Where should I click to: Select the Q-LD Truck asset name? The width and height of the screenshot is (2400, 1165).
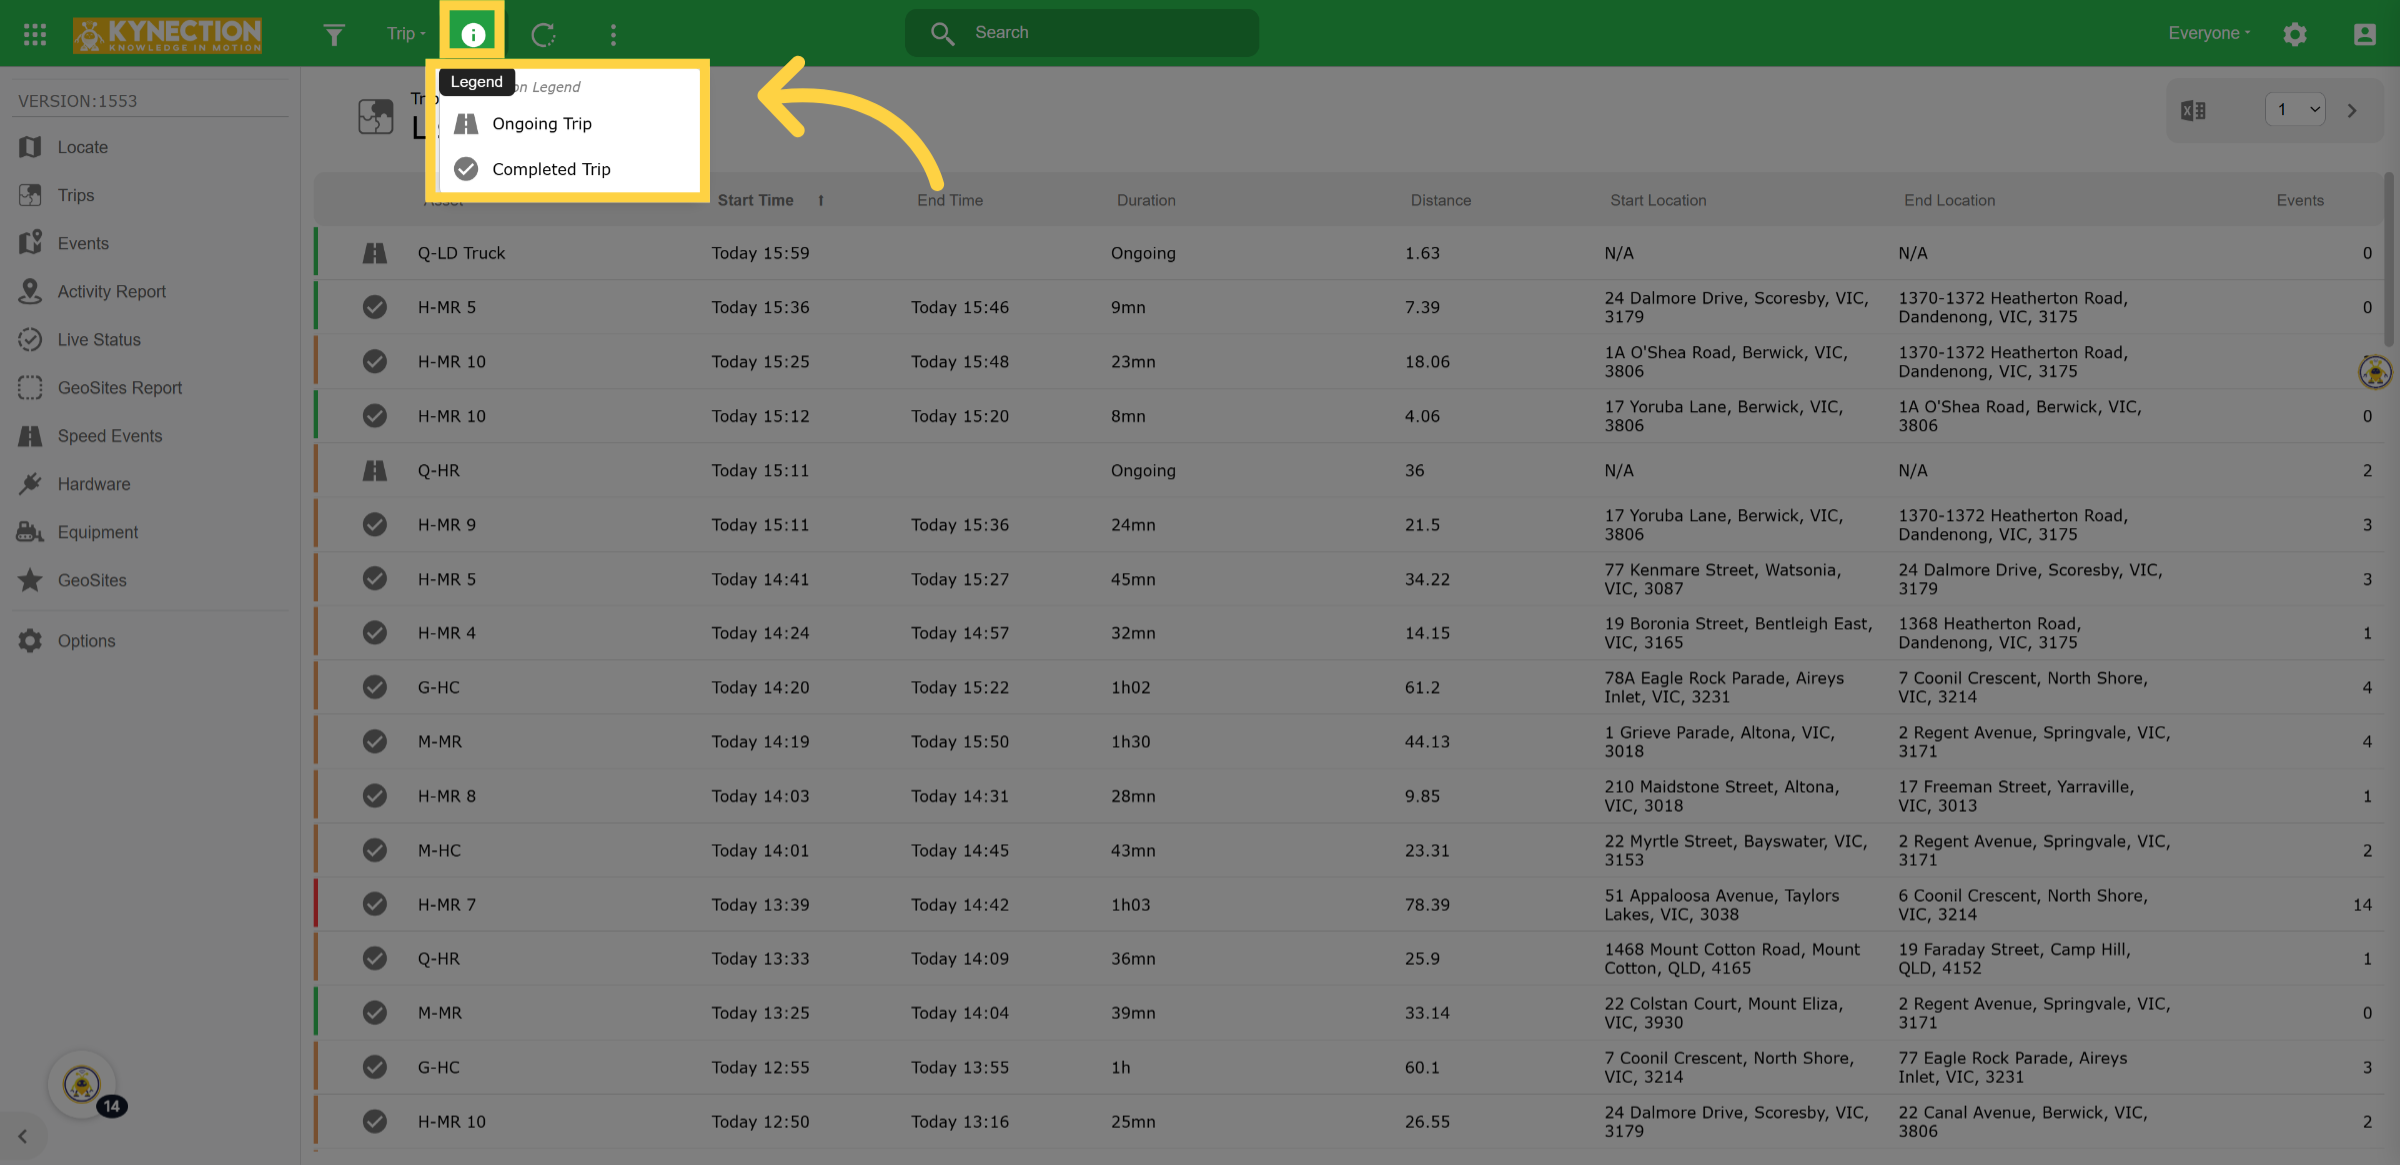[461, 253]
